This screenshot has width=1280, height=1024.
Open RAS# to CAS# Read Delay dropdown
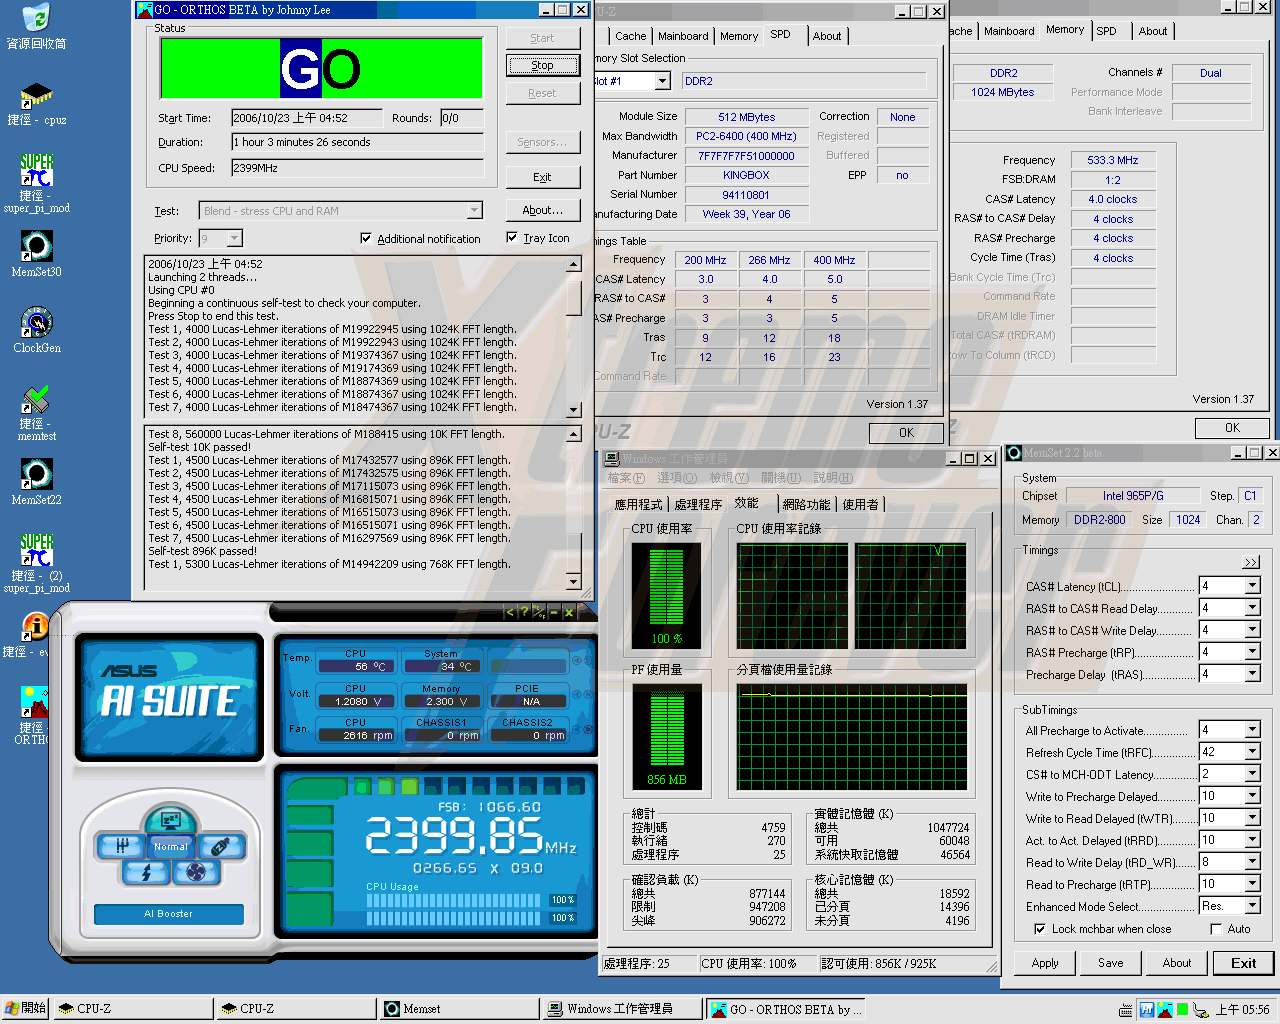1252,608
